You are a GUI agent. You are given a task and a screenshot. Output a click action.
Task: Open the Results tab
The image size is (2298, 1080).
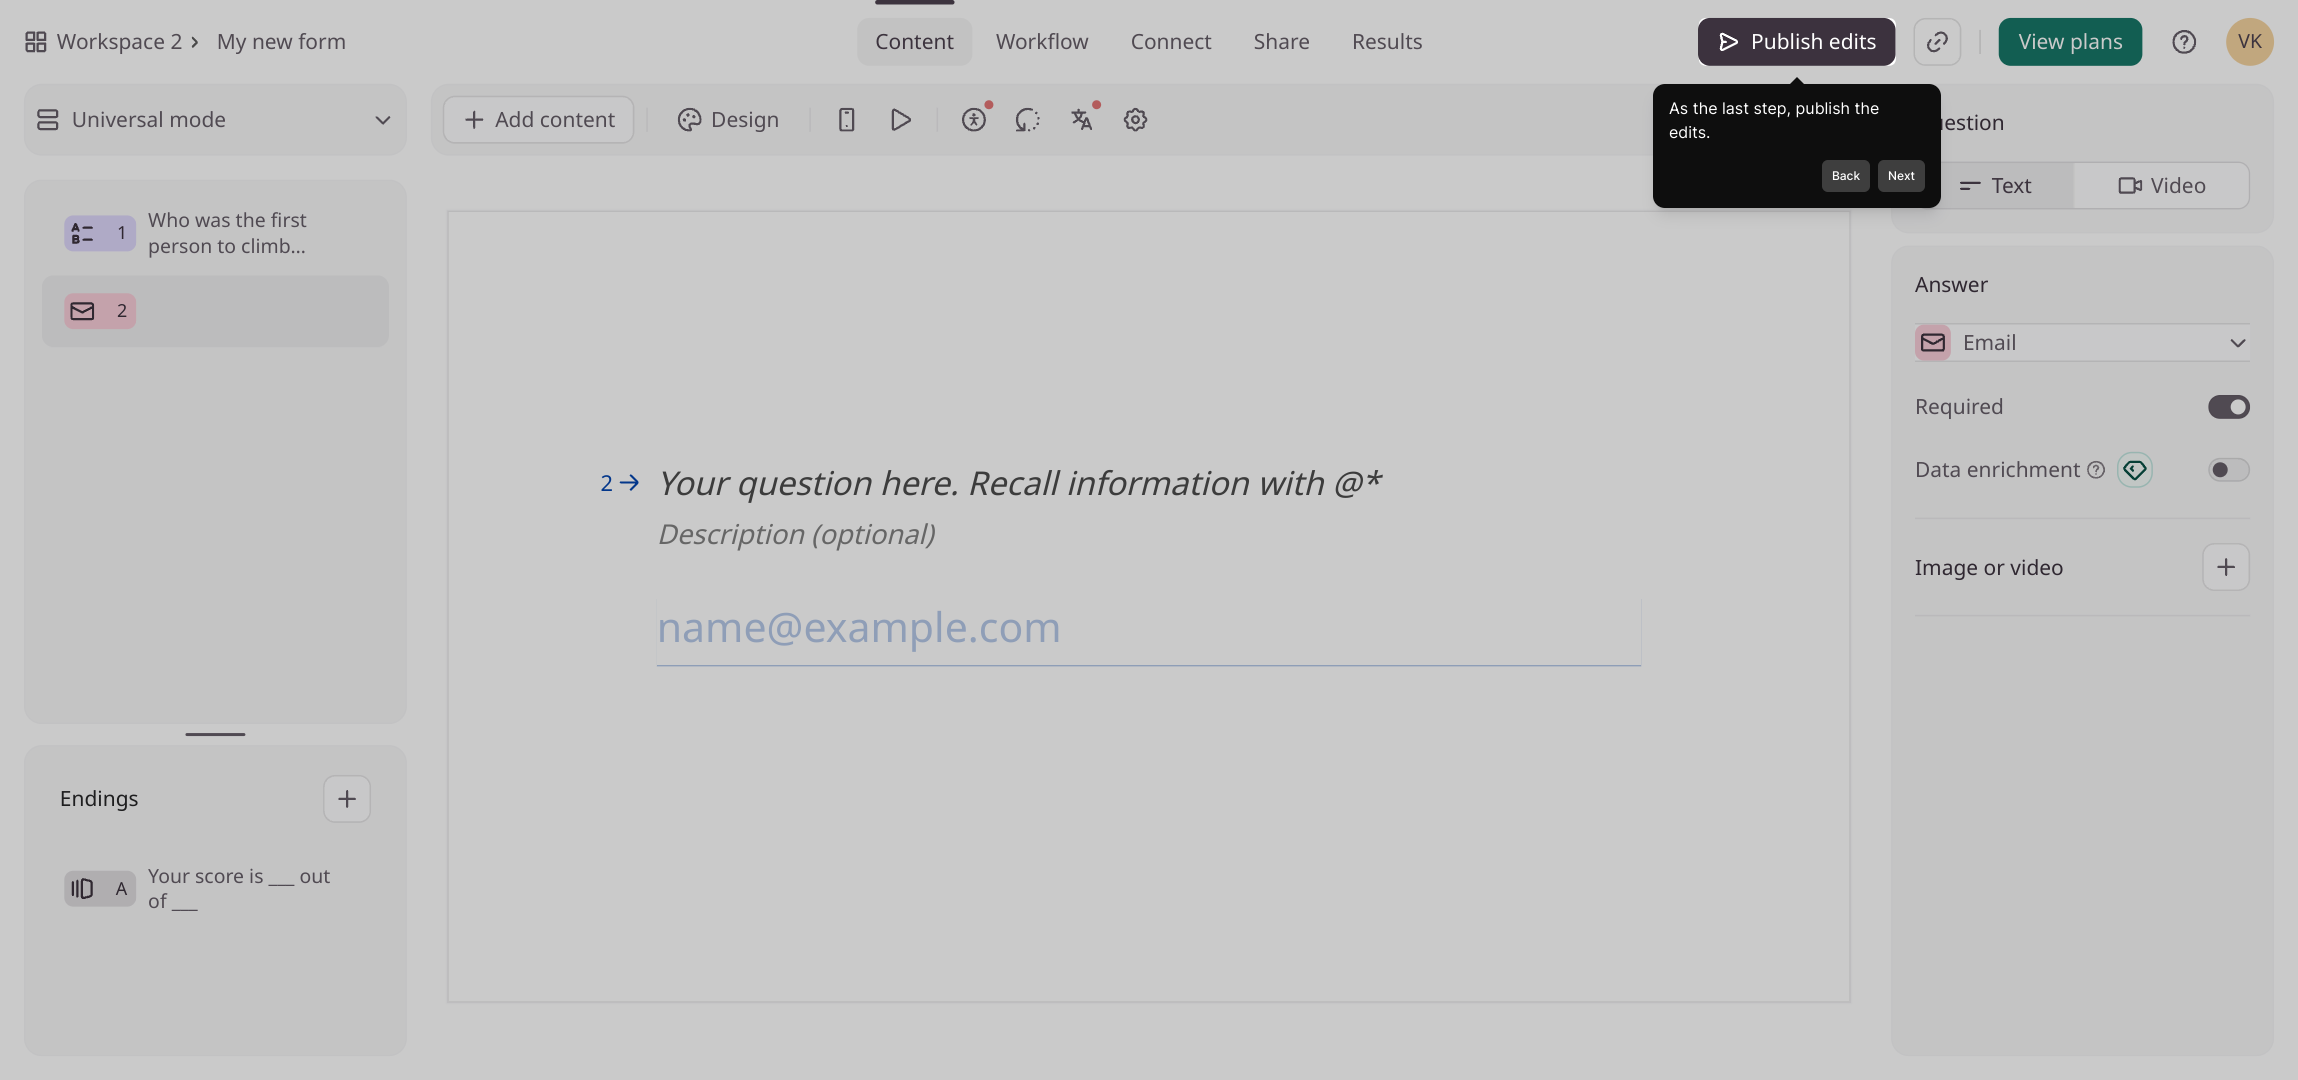click(x=1387, y=42)
